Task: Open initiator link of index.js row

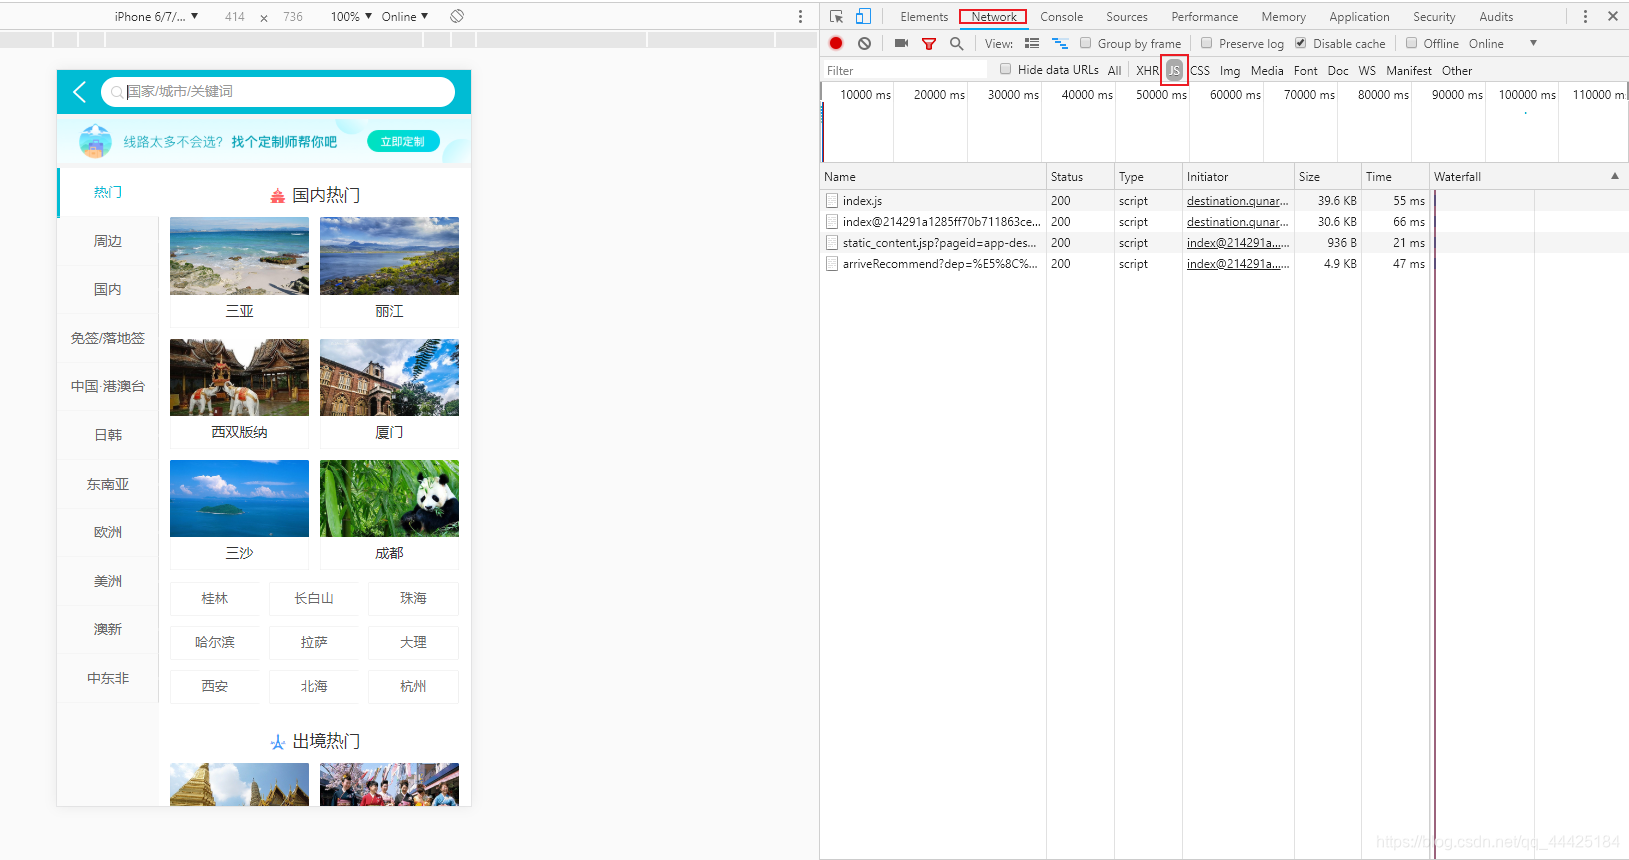Action: point(1237,201)
